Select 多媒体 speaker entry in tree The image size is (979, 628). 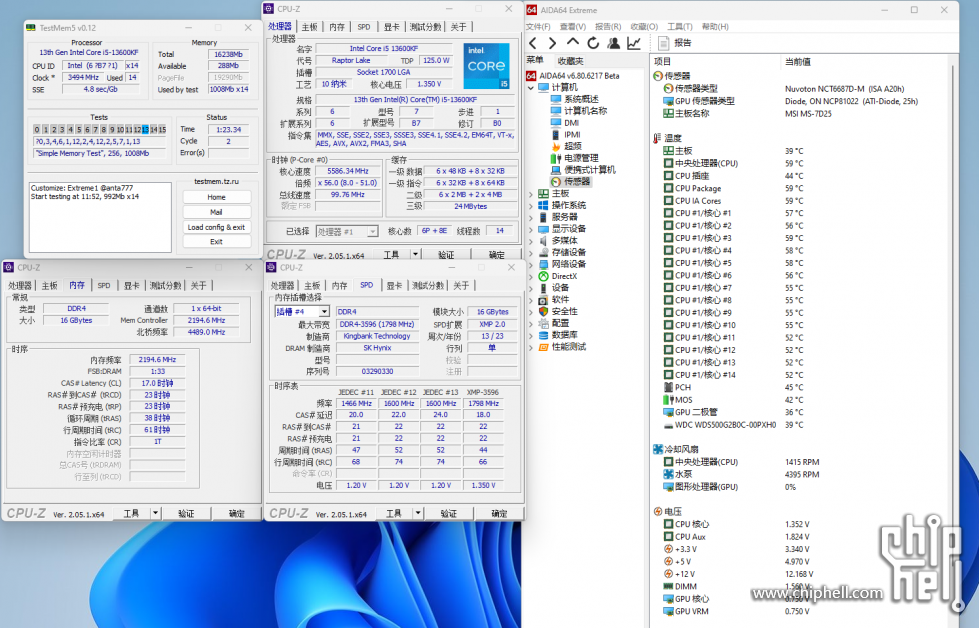point(558,240)
